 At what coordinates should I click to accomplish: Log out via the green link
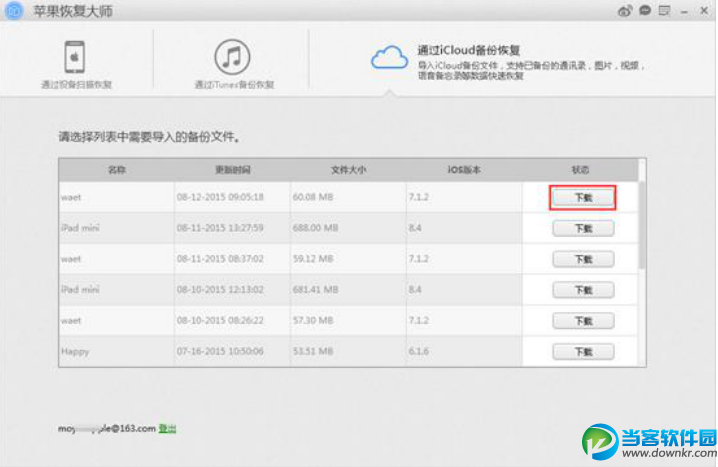167,429
